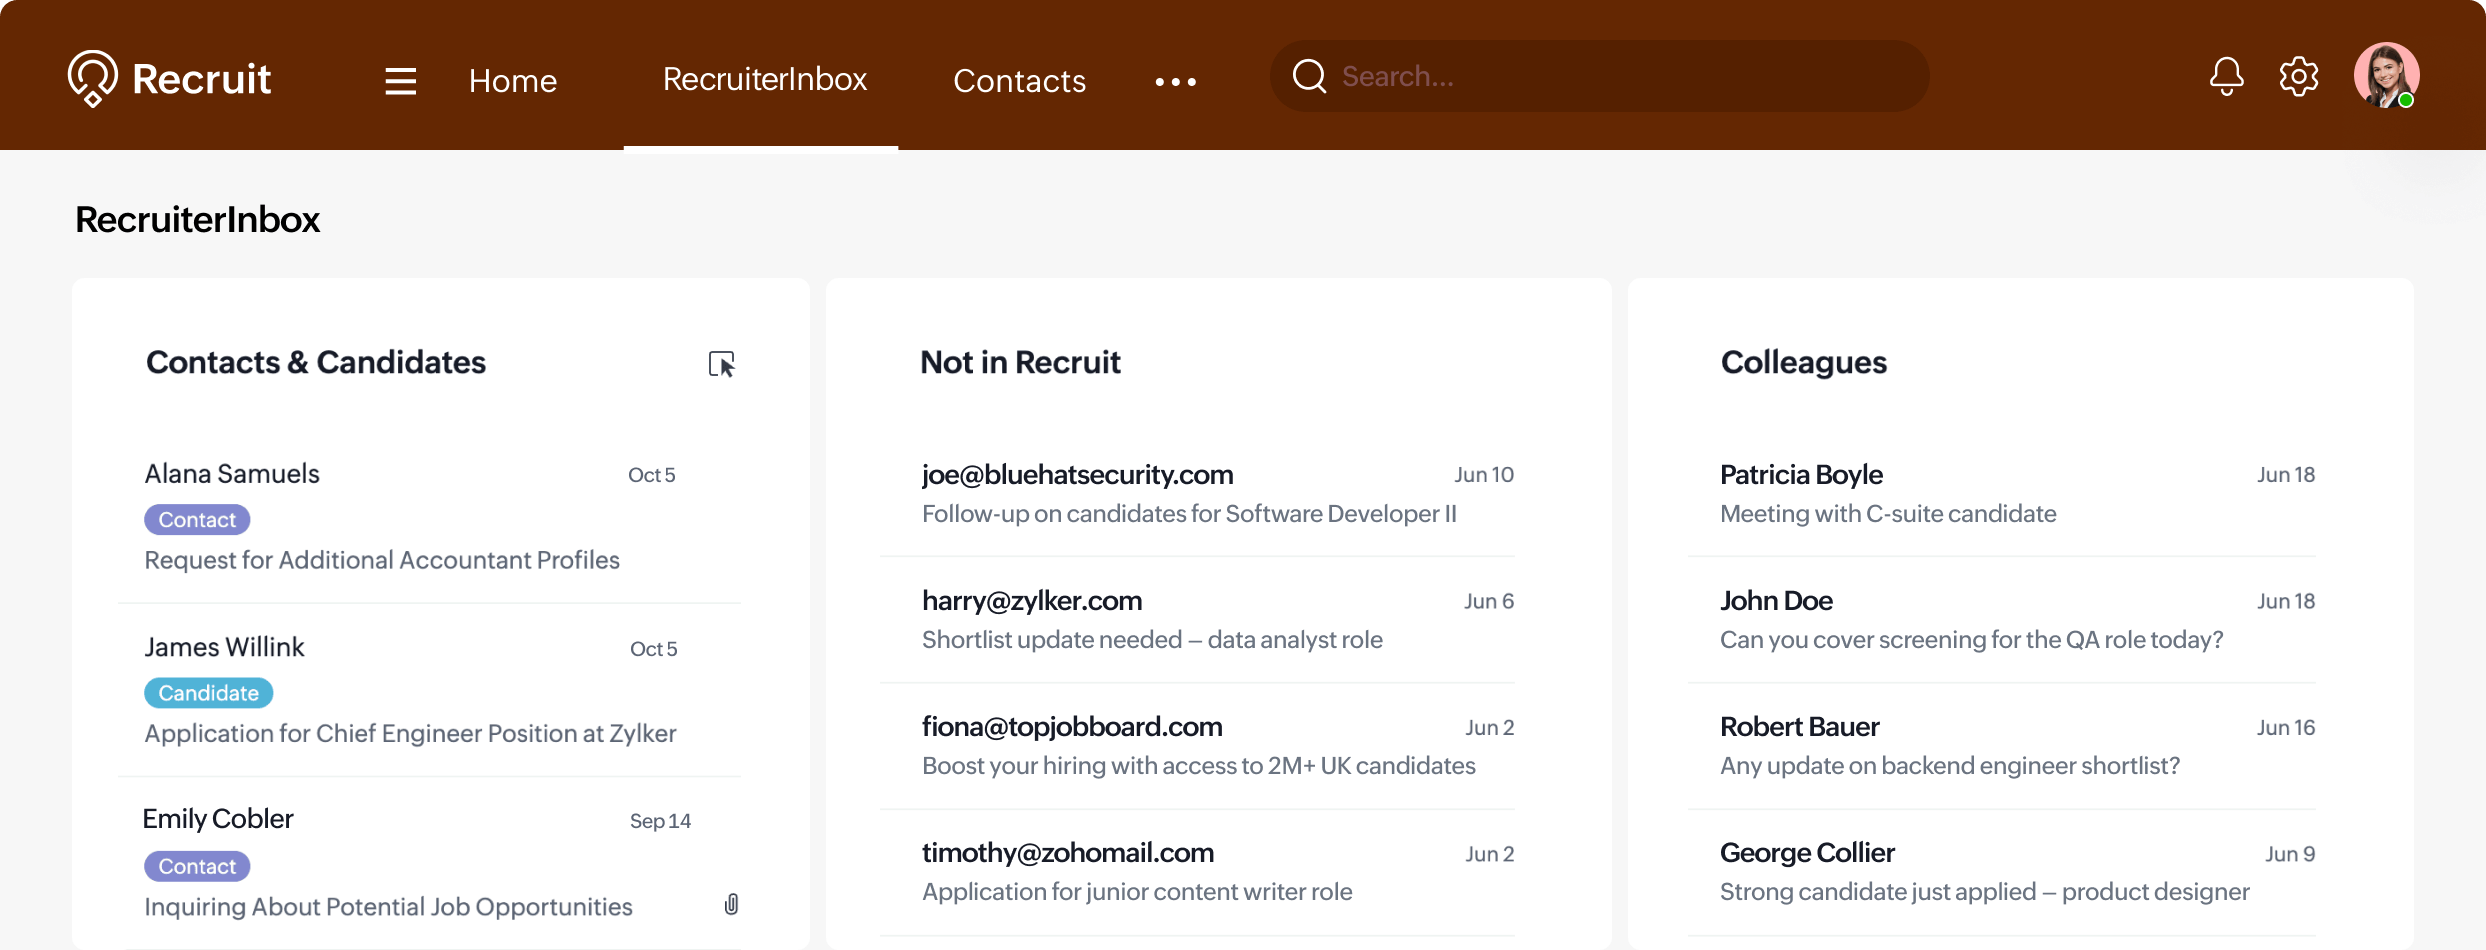Switch to the Home tab
This screenshot has width=2486, height=950.
[513, 80]
